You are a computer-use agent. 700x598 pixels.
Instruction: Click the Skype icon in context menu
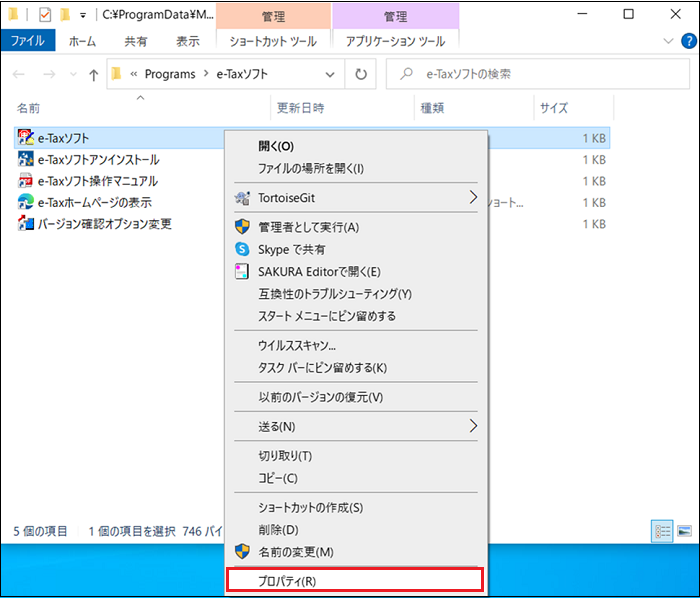(x=242, y=249)
